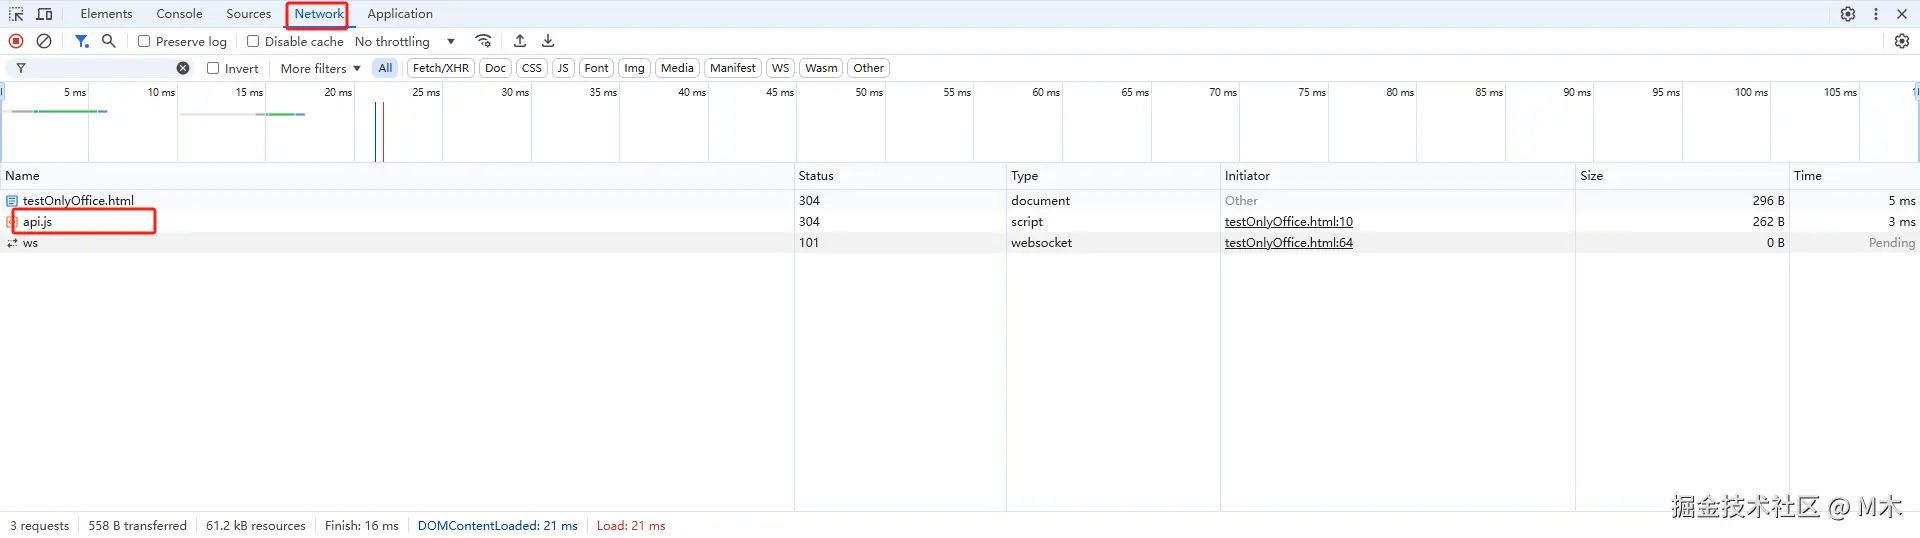
Task: Switch to the Sources tab
Action: pyautogui.click(x=249, y=14)
